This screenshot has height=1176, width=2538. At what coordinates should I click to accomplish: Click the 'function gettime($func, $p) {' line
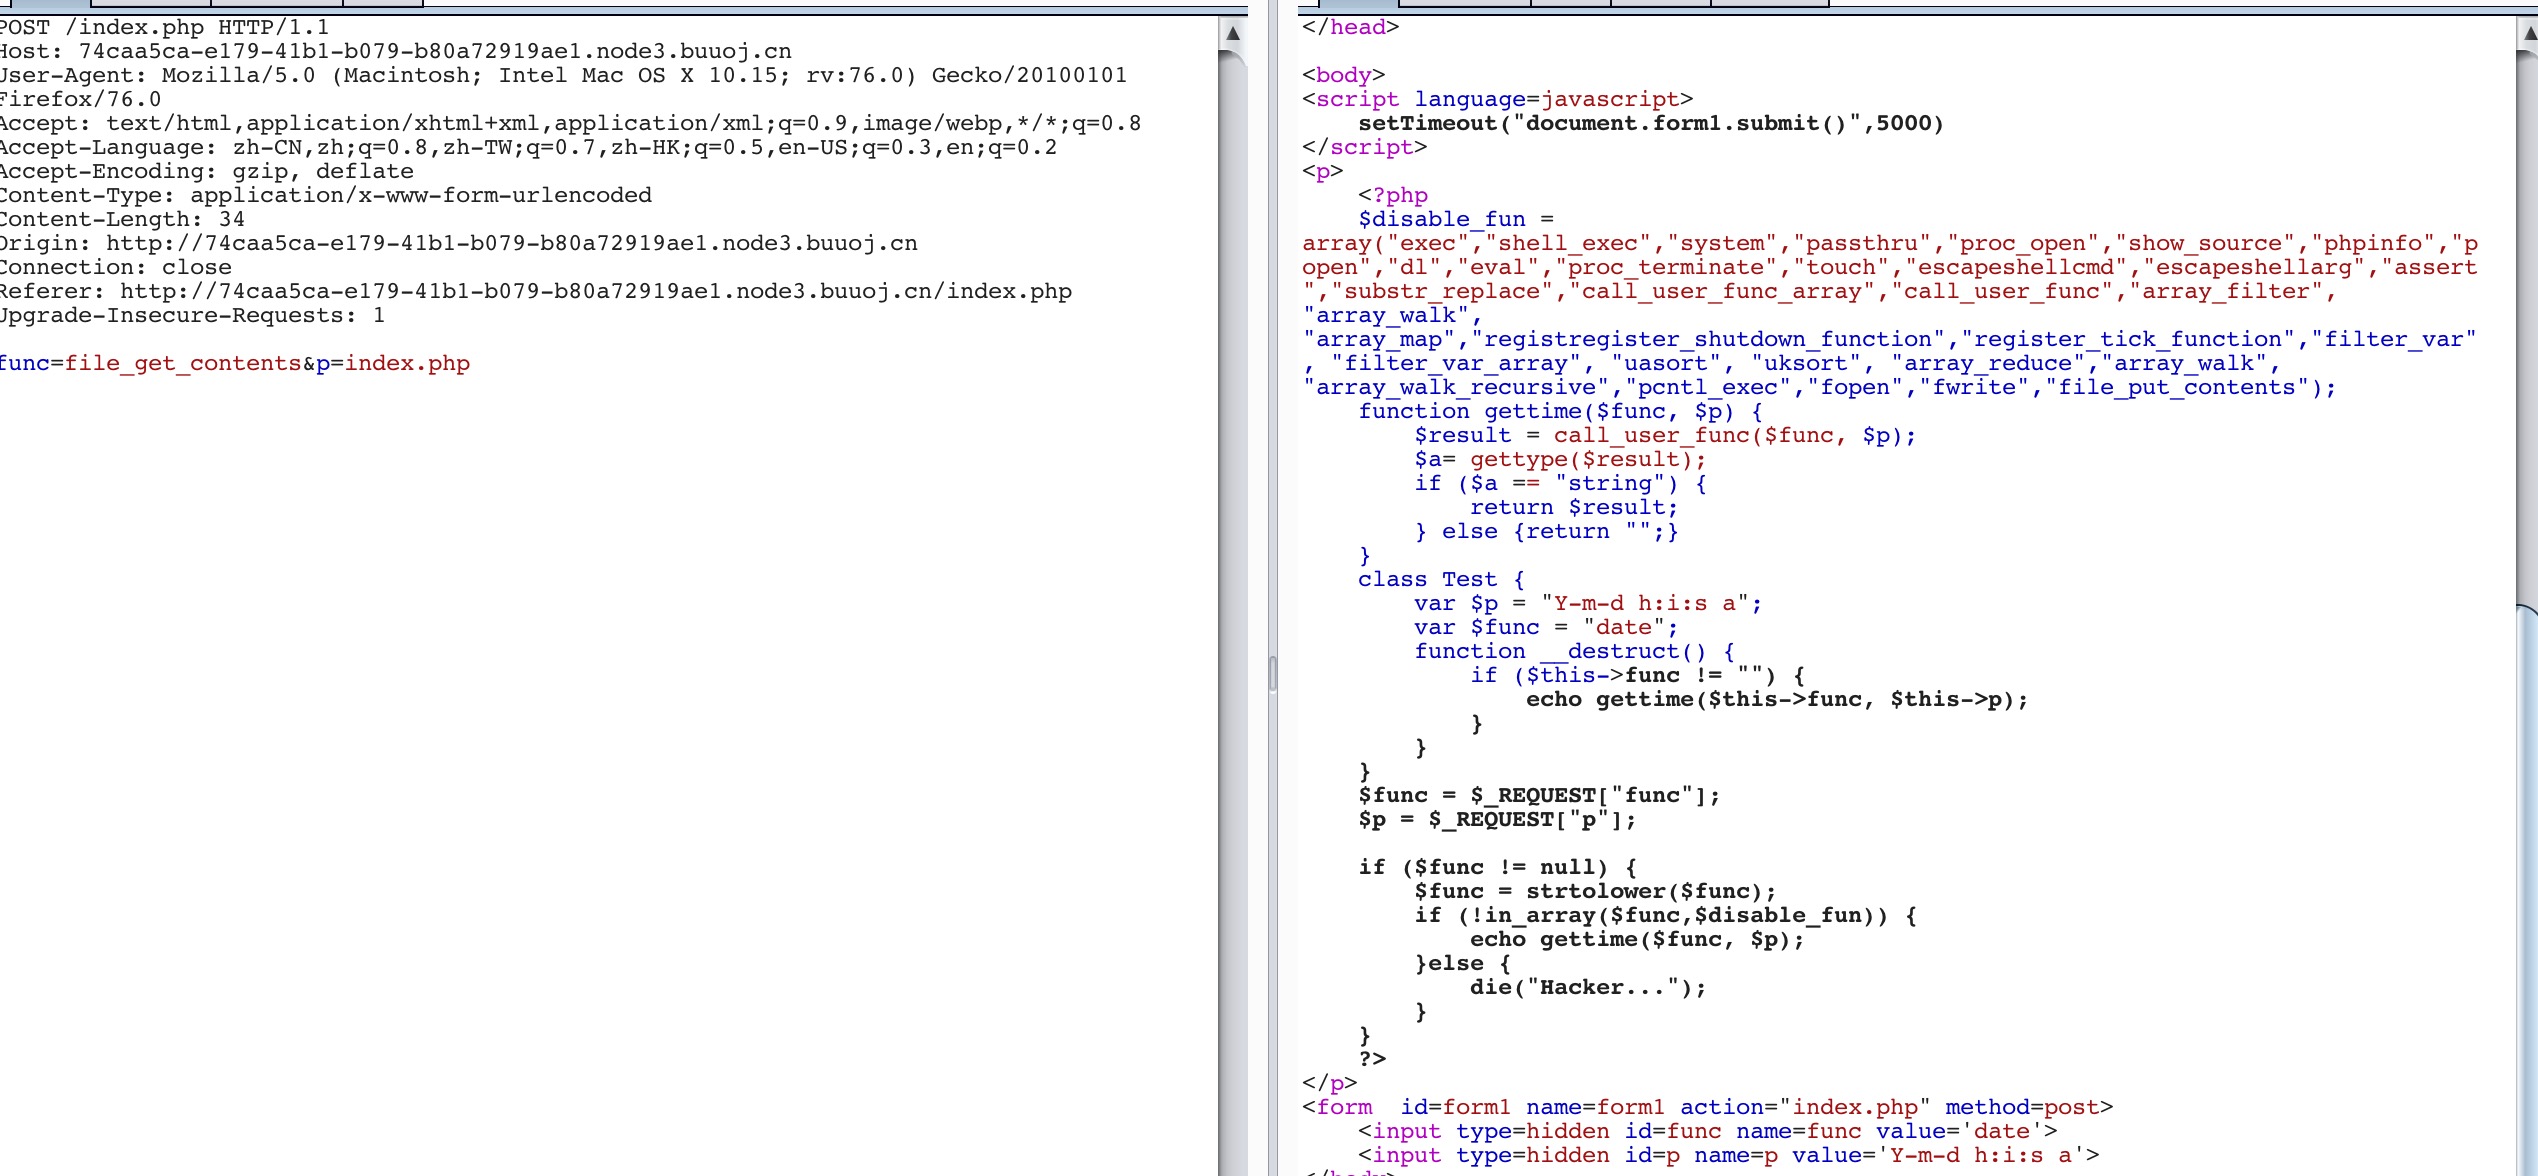1560,411
